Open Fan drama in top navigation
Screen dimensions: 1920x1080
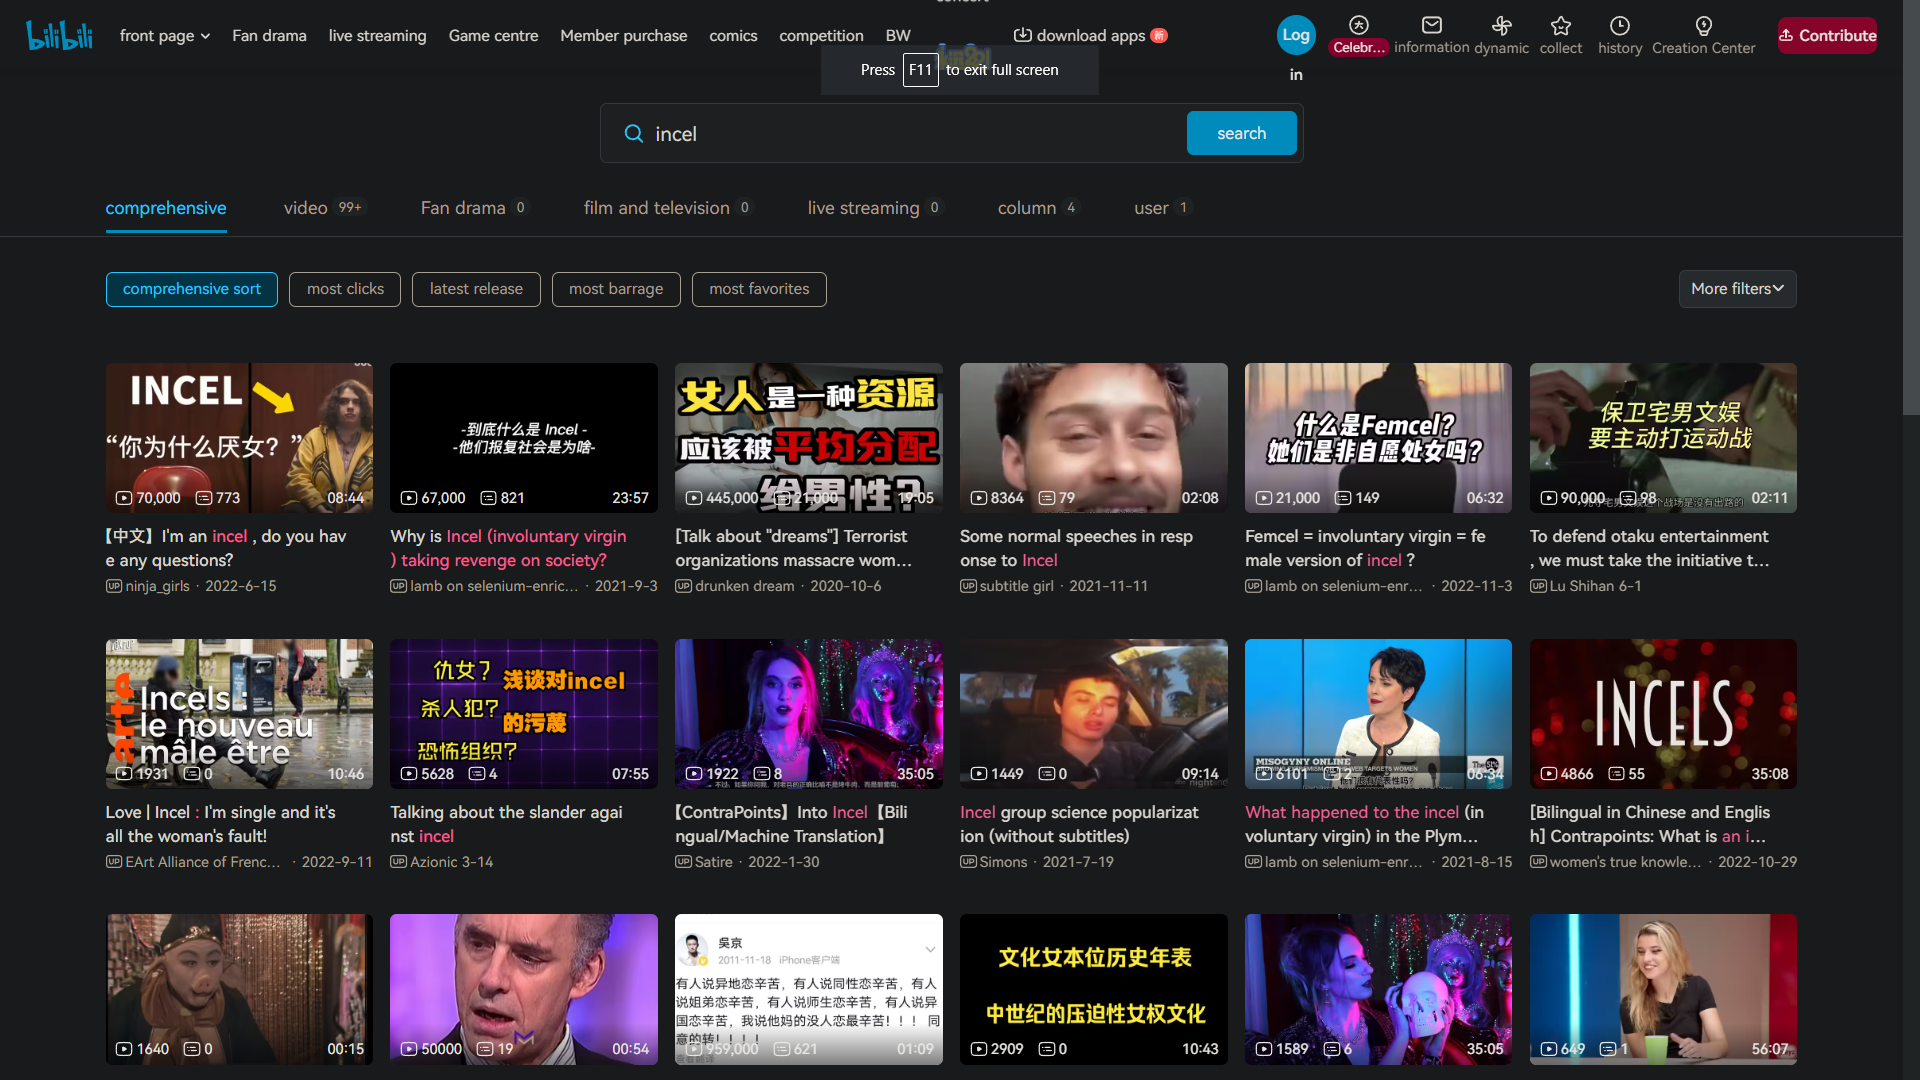coord(269,36)
